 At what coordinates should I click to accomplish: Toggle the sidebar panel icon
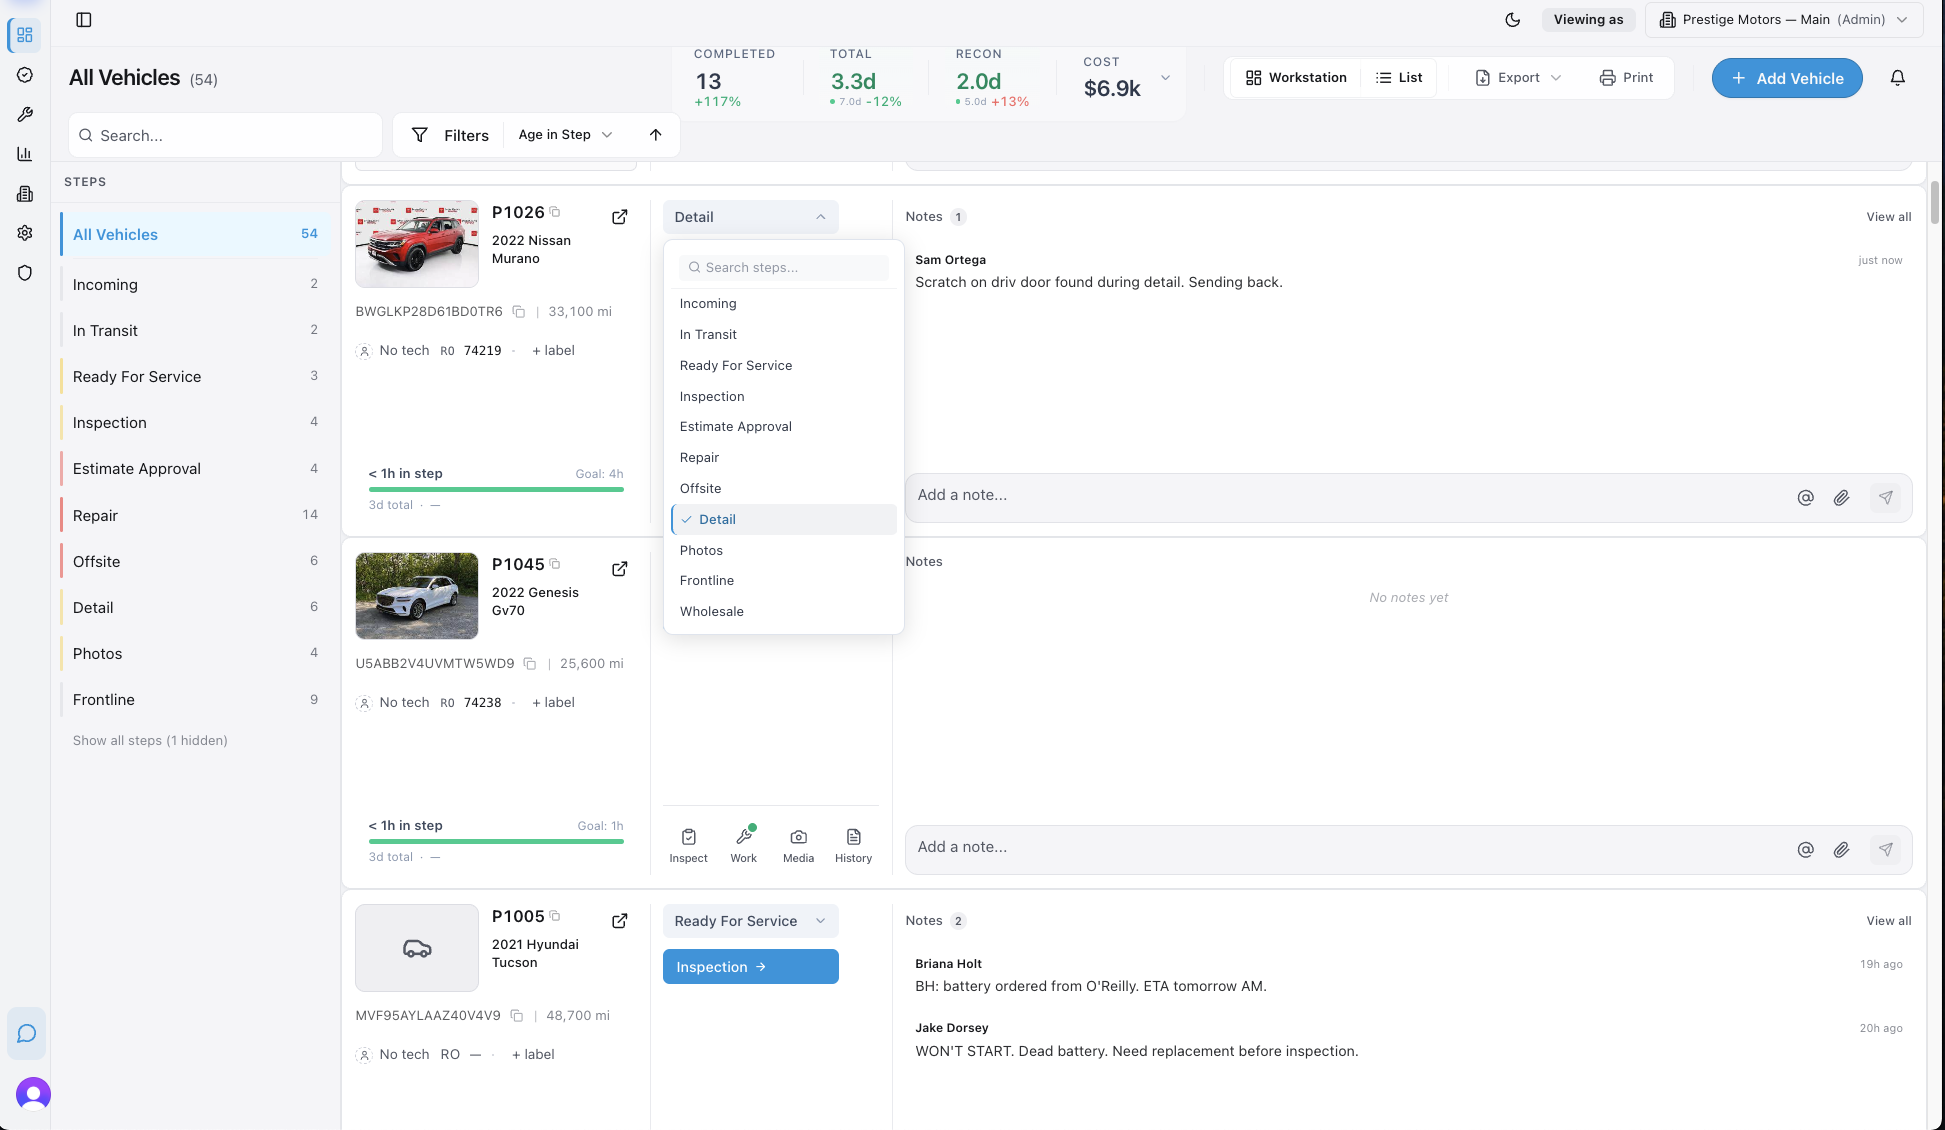point(84,20)
